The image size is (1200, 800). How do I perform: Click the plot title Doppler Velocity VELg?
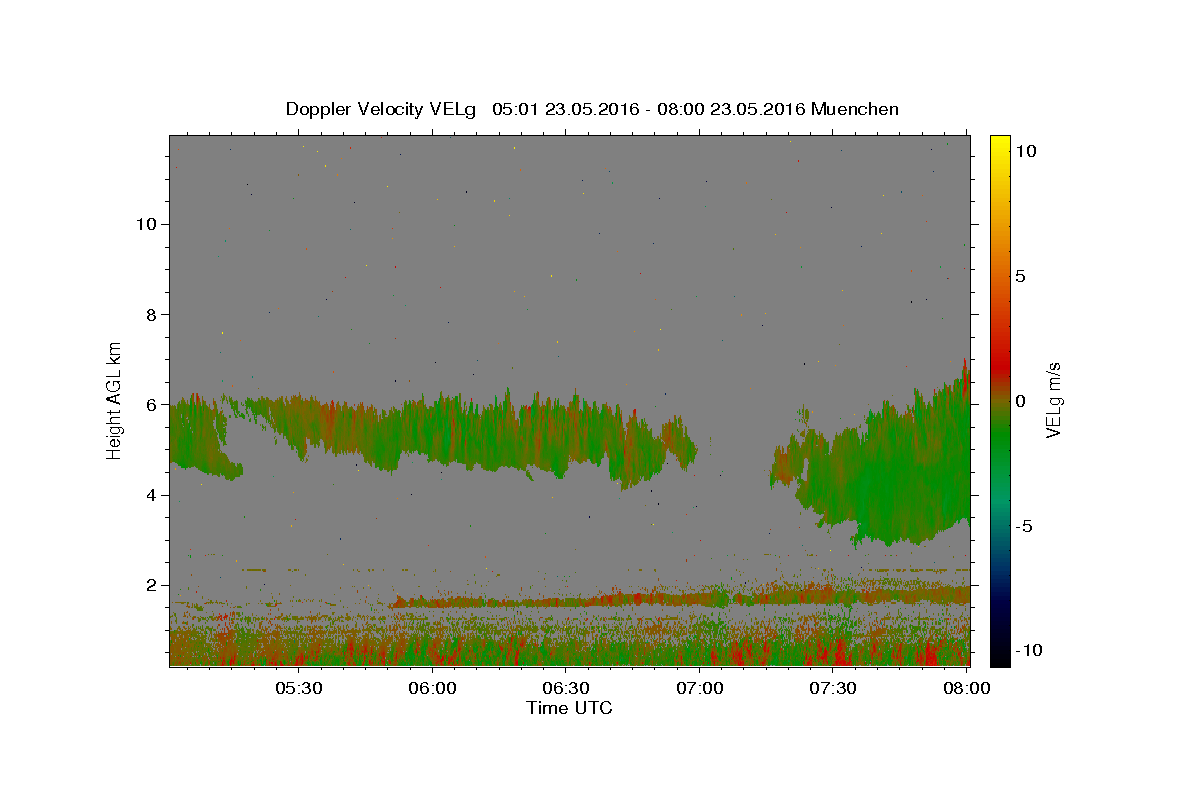point(381,109)
